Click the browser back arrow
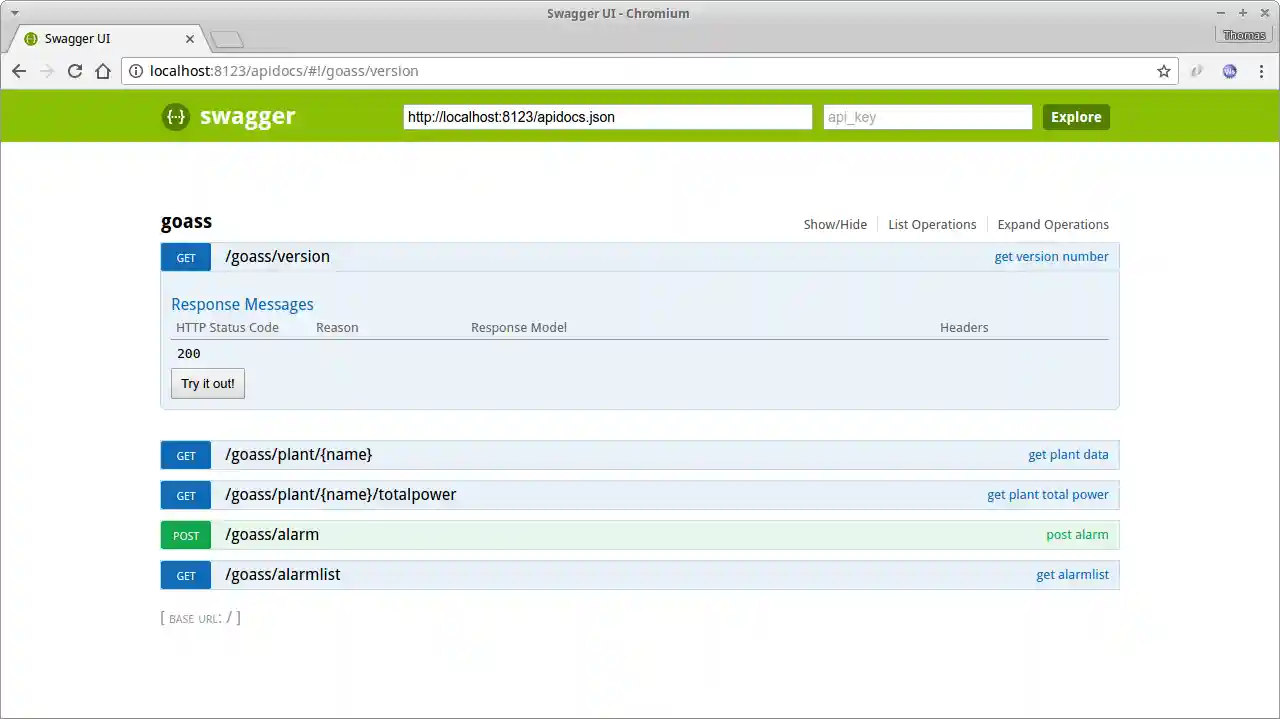The height and width of the screenshot is (719, 1280). (18, 71)
